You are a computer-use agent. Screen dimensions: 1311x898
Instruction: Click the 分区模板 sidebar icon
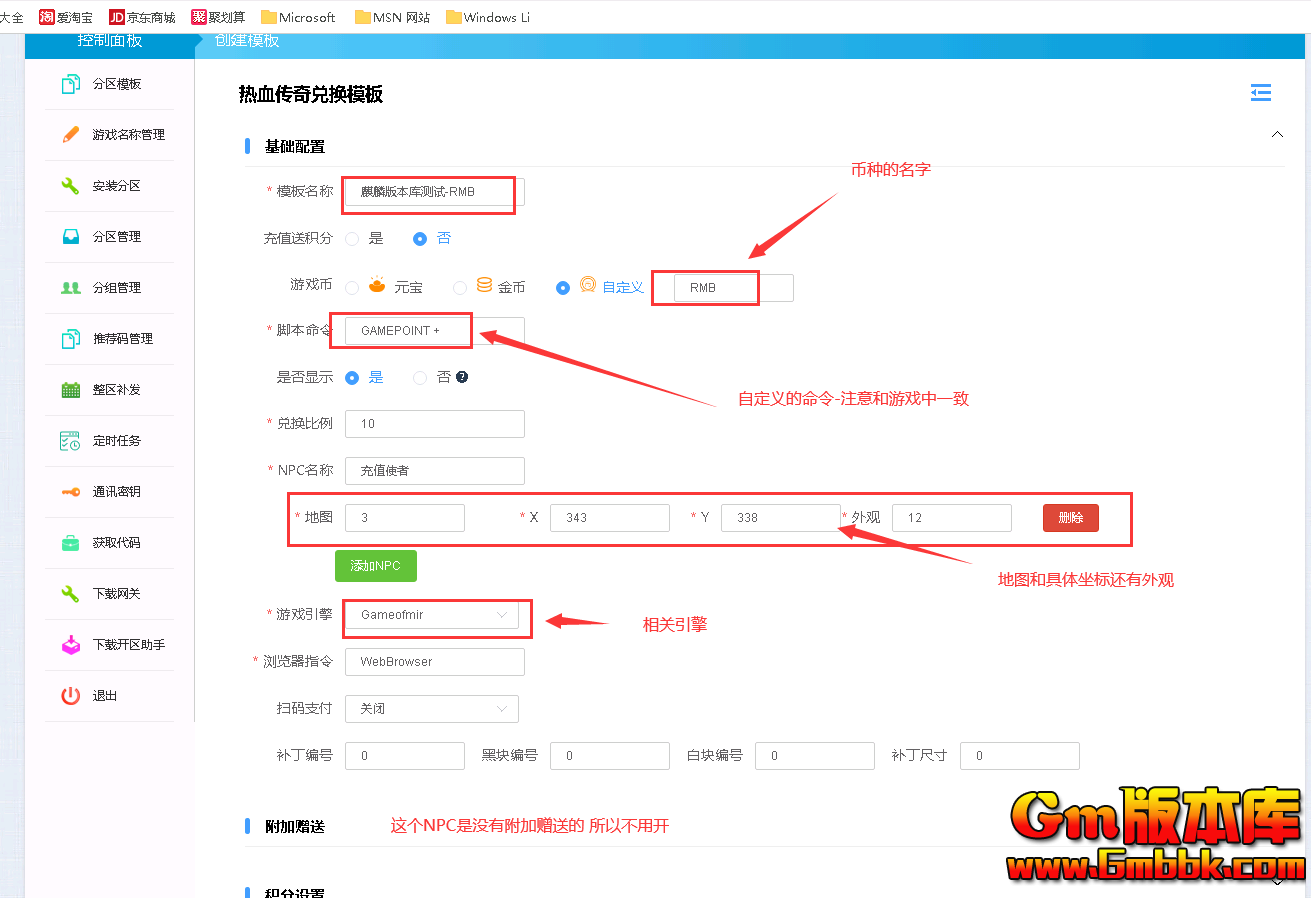click(70, 84)
